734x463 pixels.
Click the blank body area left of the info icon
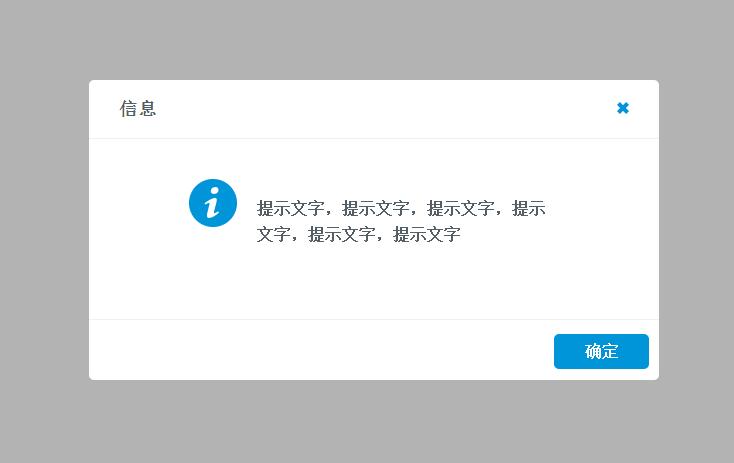tap(139, 204)
